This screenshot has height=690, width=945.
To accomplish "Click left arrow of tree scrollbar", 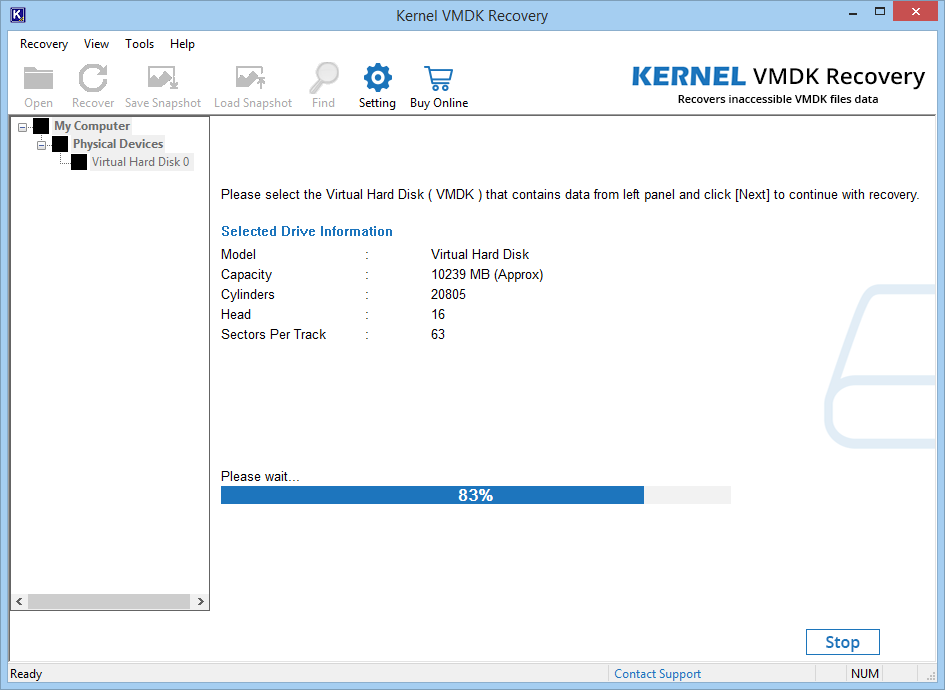I will click(19, 601).
